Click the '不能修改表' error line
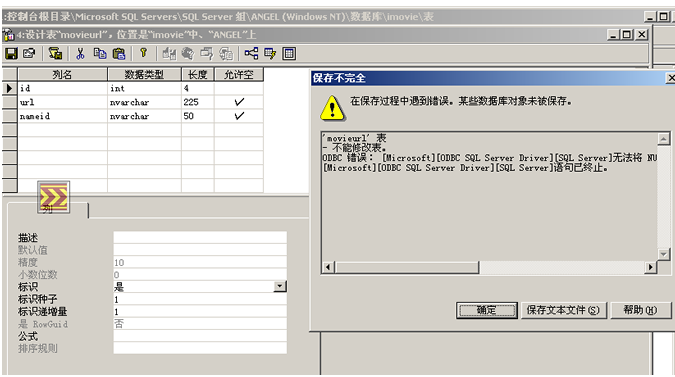 [x=355, y=148]
